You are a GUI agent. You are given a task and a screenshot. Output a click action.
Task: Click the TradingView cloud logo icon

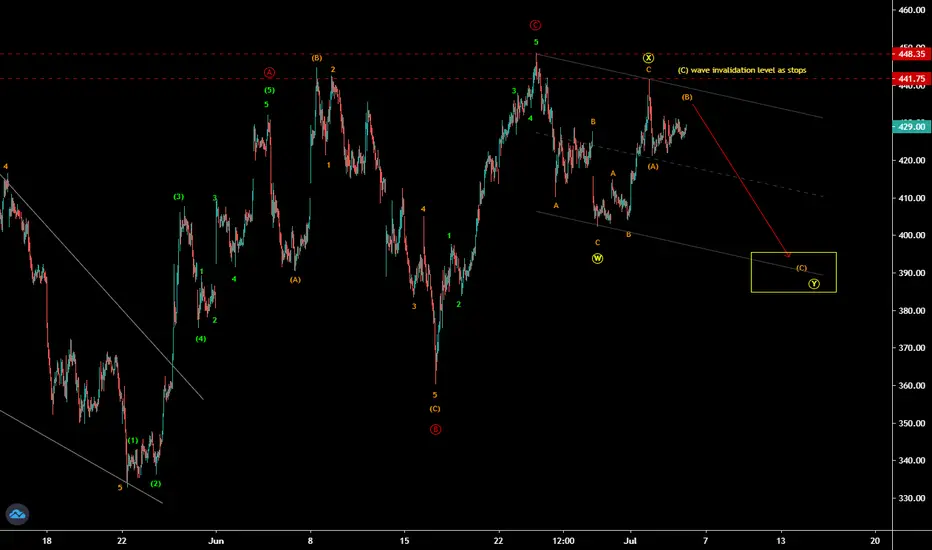(17, 514)
